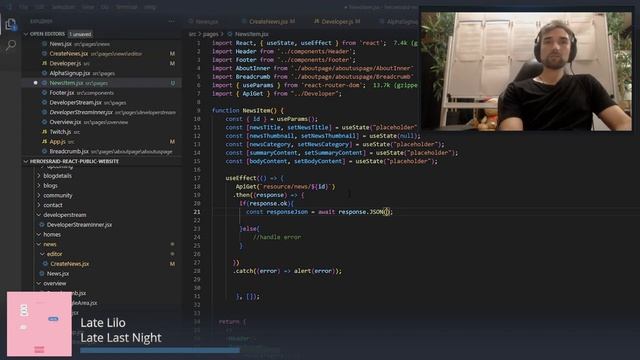Open Breadcrumb.jsx in Open Editors list
The height and width of the screenshot is (360, 640).
pos(102,151)
